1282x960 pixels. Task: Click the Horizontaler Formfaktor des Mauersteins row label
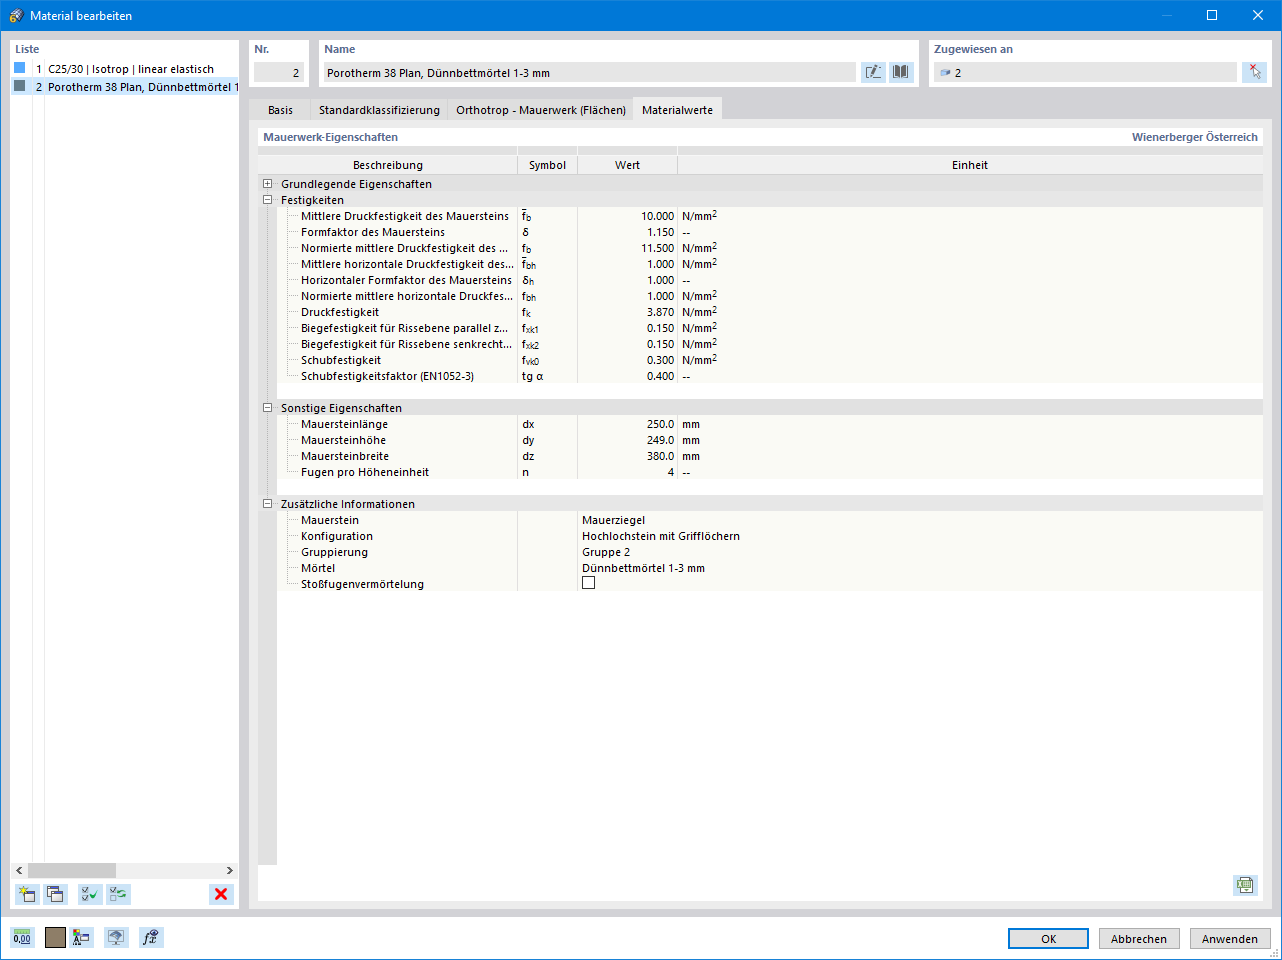[x=406, y=280]
